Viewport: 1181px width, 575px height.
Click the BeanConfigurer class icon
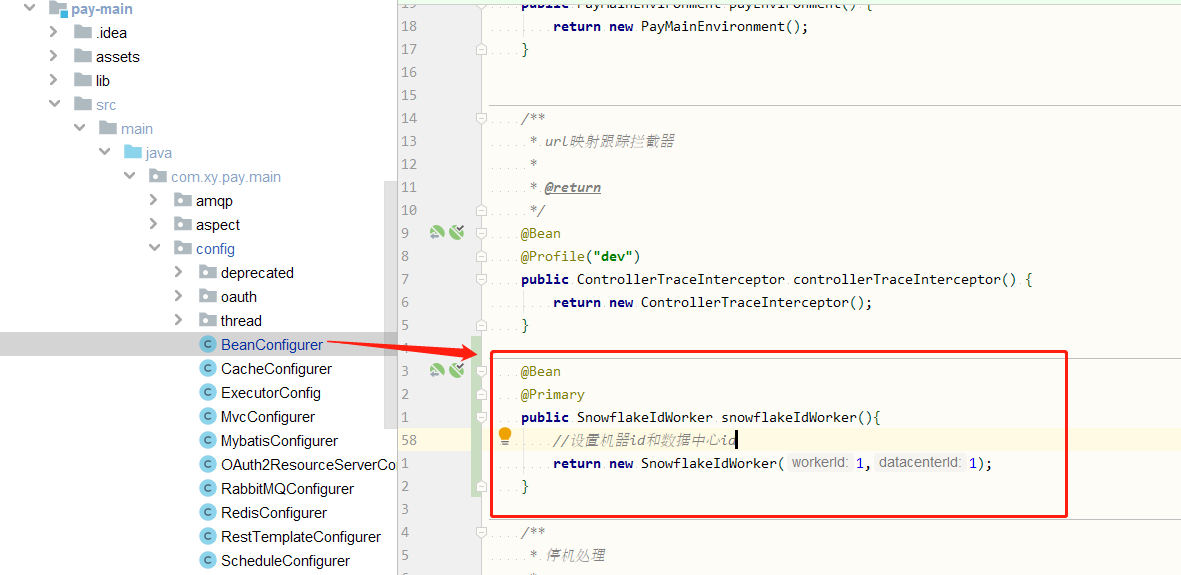coord(207,344)
